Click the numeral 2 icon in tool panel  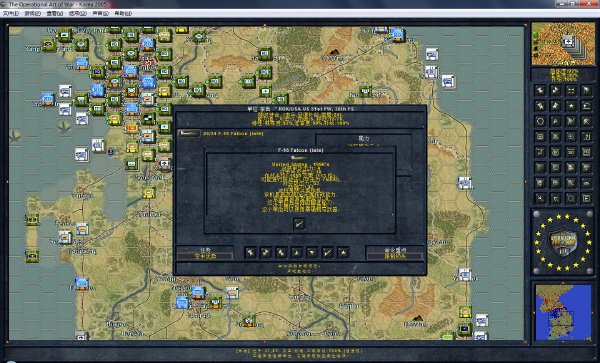[x=586, y=137]
